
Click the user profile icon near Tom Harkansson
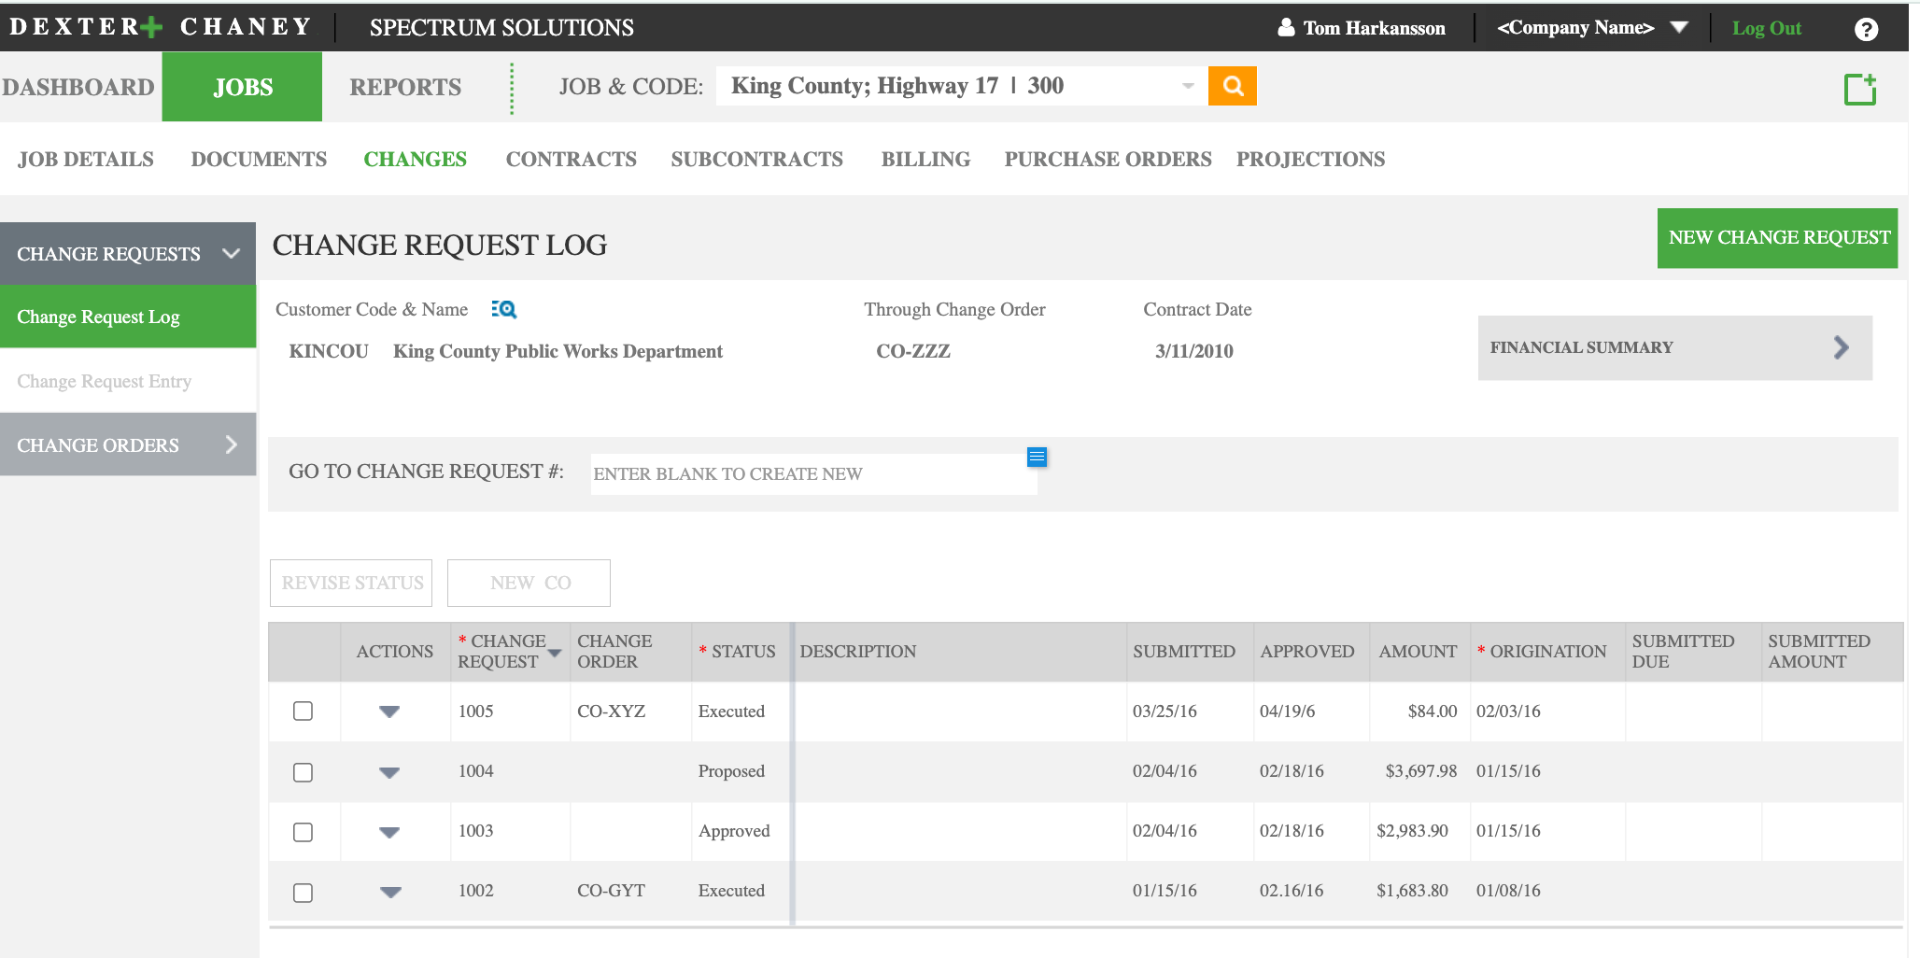1286,28
